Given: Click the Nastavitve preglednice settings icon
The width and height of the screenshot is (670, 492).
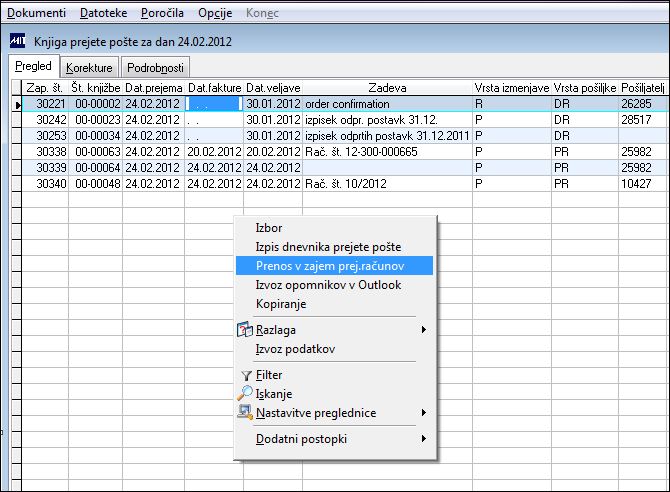Looking at the screenshot, I should 245,412.
